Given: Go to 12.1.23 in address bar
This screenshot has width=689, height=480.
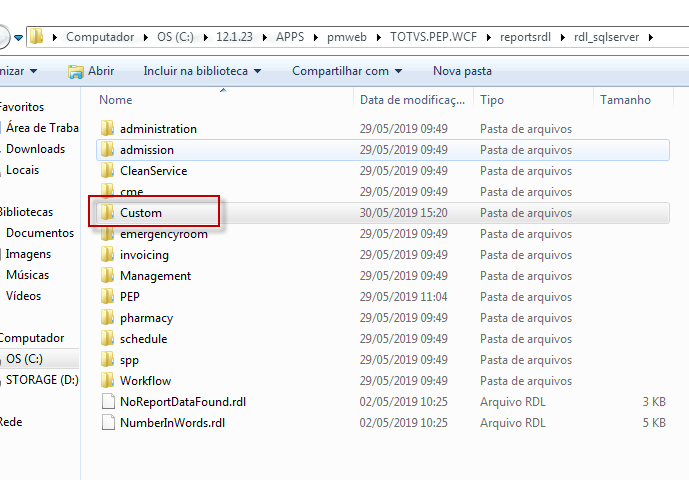Looking at the screenshot, I should click(234, 37).
